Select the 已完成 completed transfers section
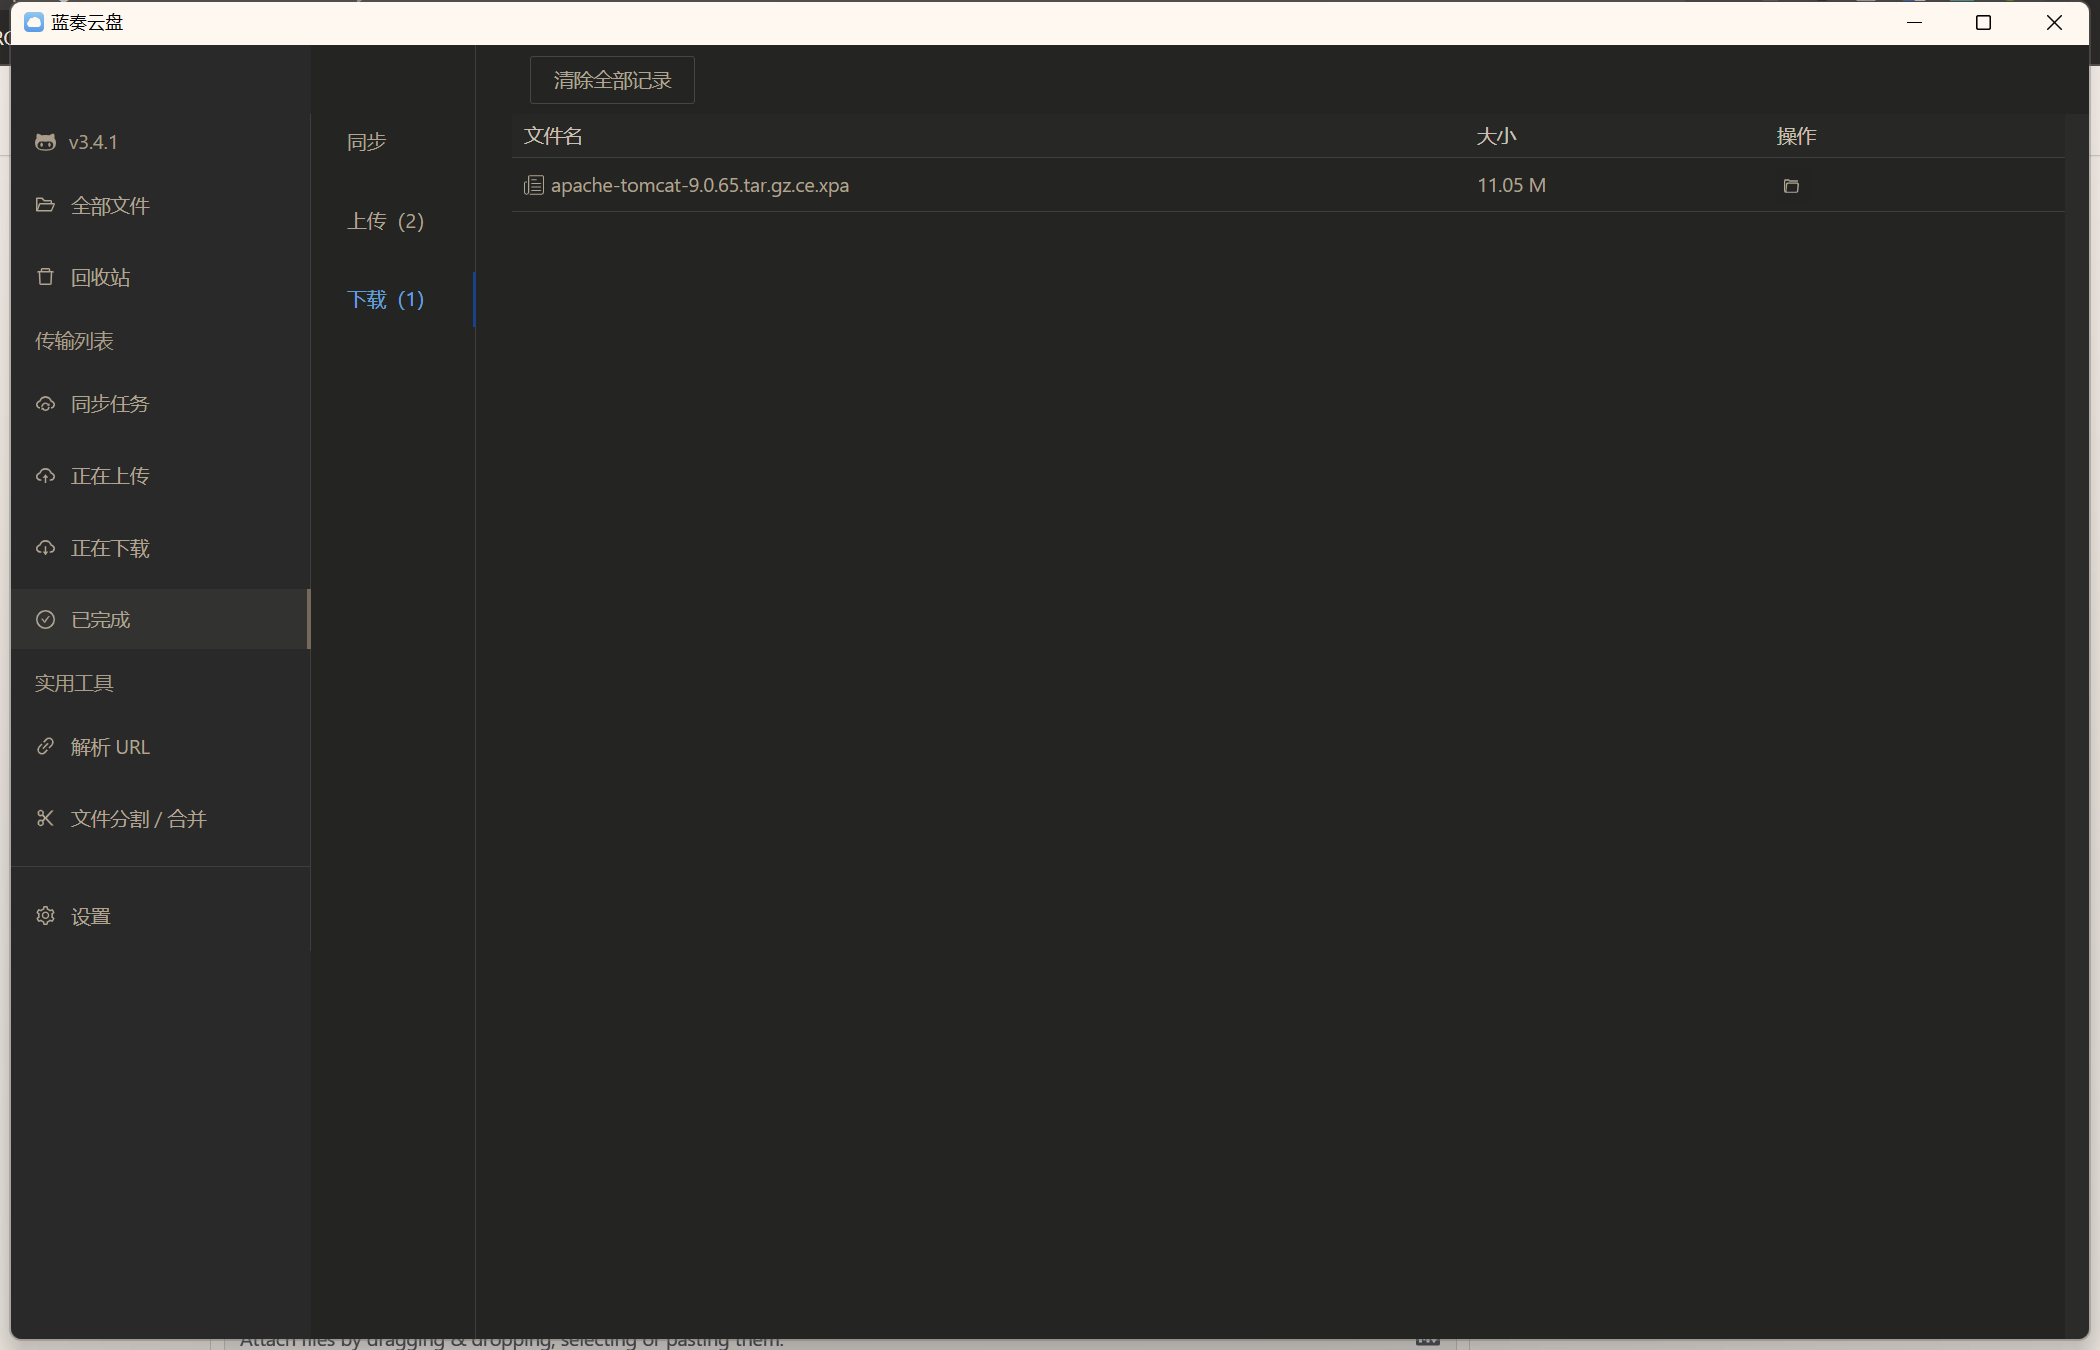This screenshot has height=1350, width=2100. point(99,619)
